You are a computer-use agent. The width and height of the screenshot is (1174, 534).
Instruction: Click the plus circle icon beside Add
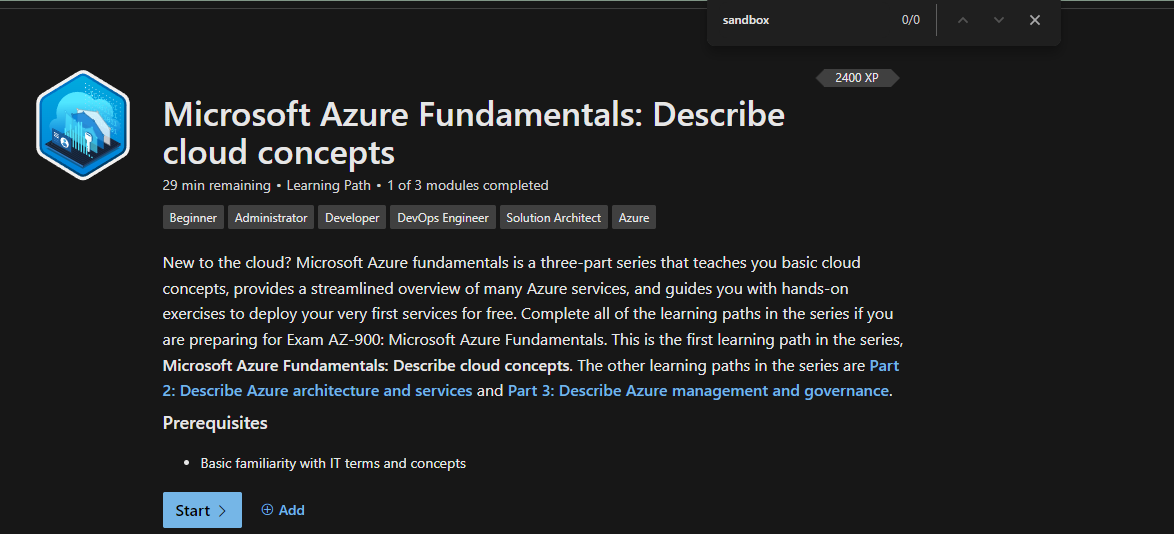(267, 510)
